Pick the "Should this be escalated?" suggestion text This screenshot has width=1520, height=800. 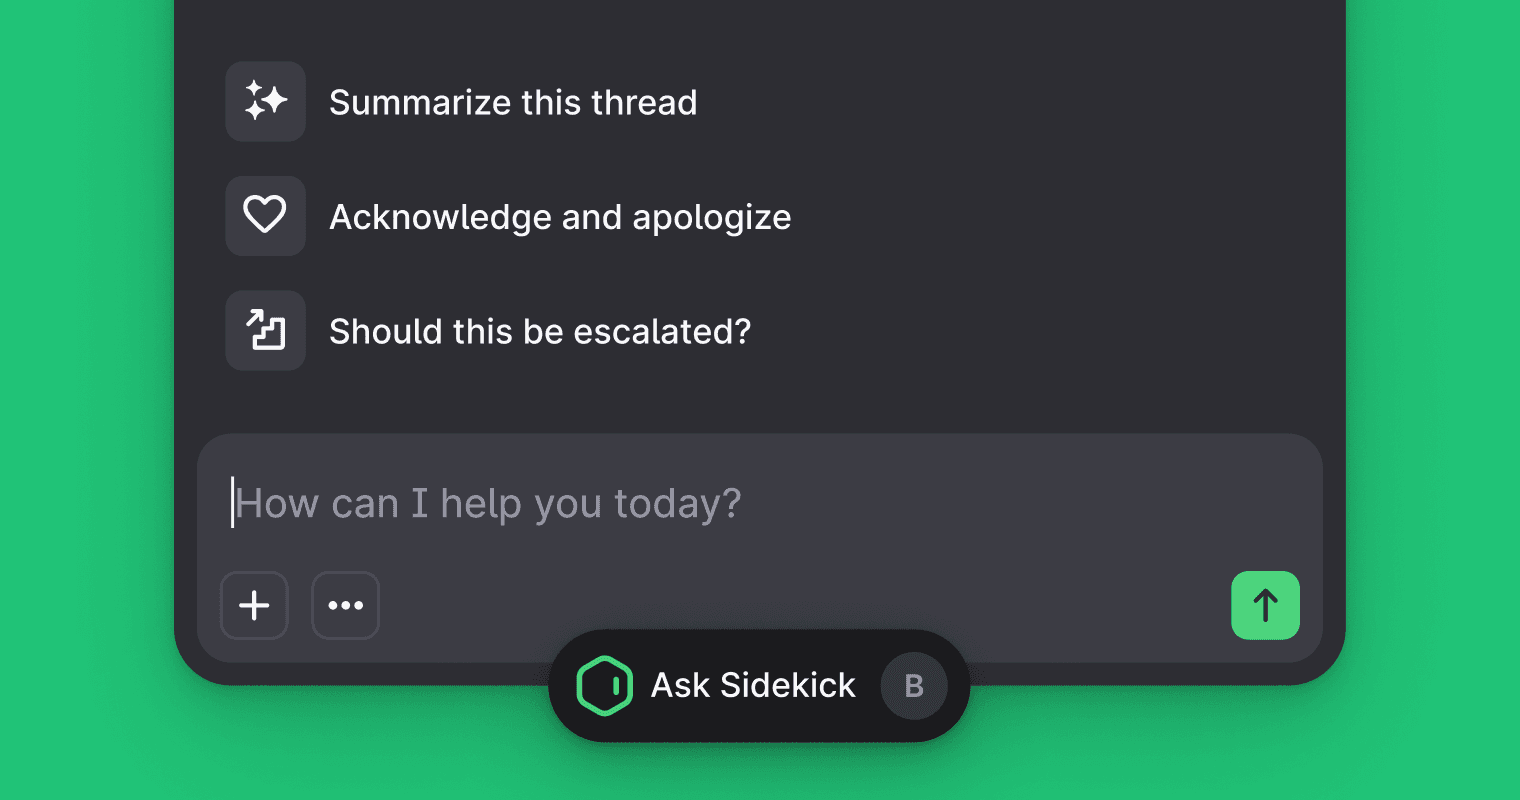point(540,331)
